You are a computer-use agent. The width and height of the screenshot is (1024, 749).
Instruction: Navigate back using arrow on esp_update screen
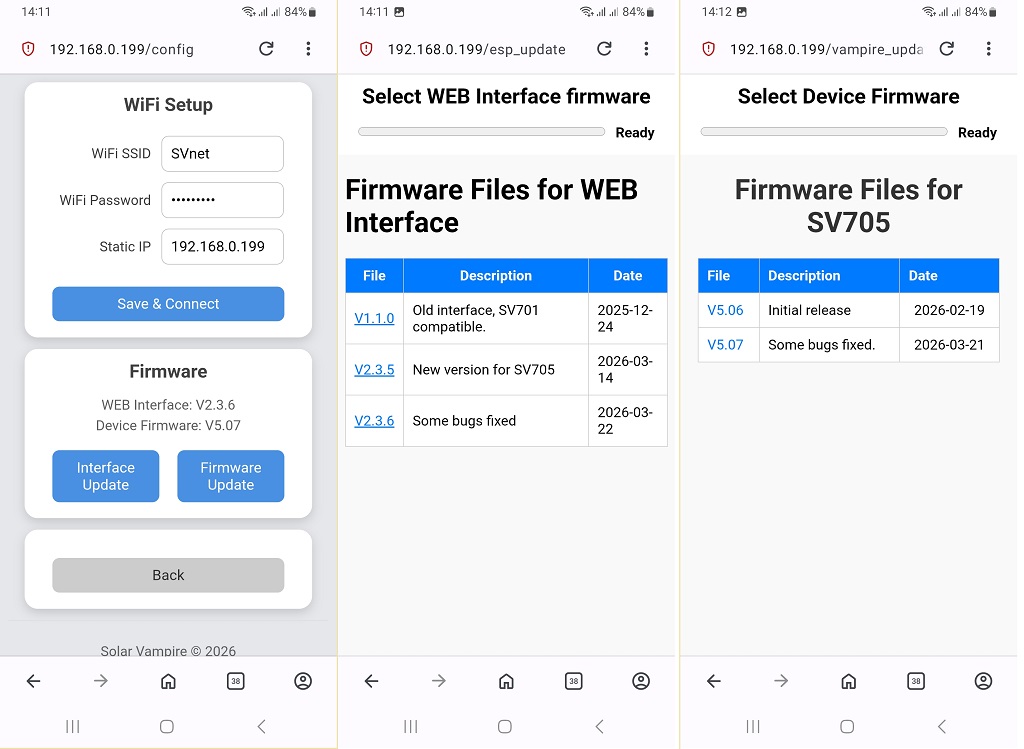371,681
